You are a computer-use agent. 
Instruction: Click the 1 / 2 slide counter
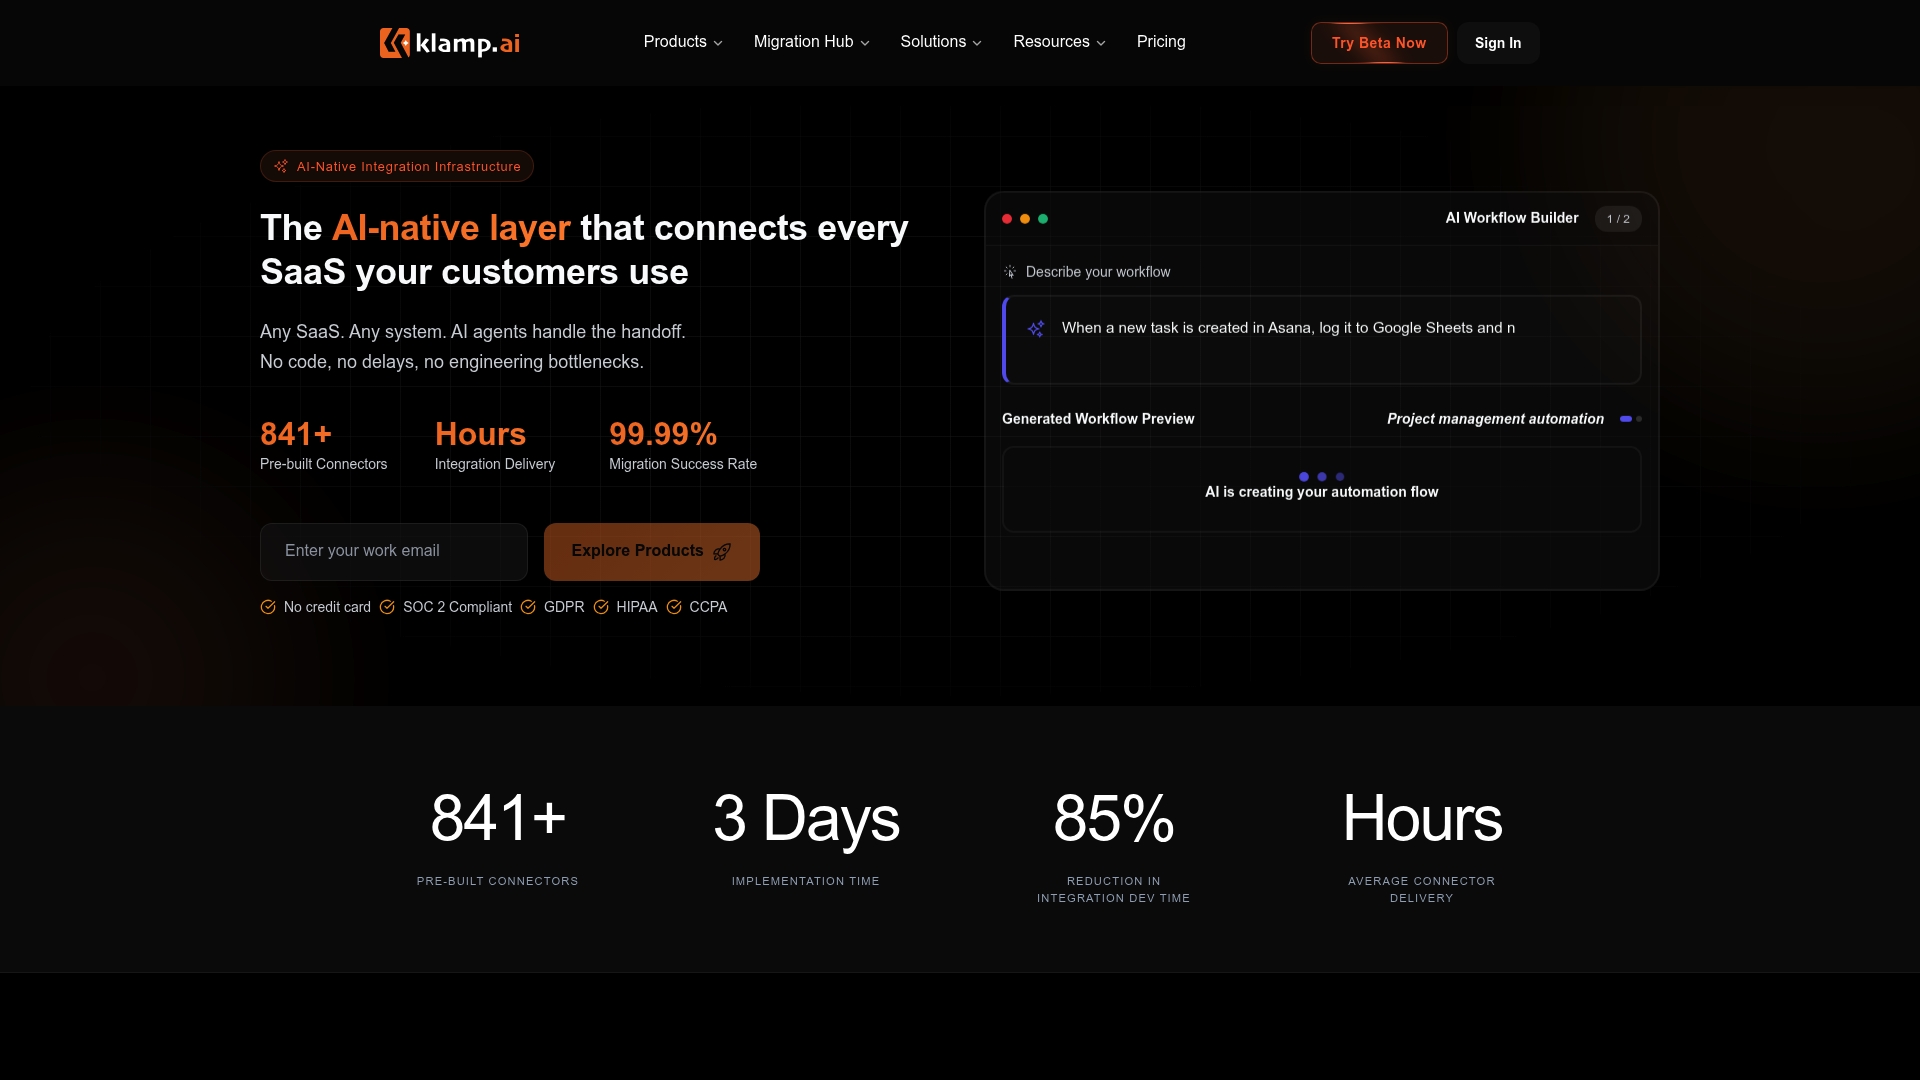(x=1618, y=219)
